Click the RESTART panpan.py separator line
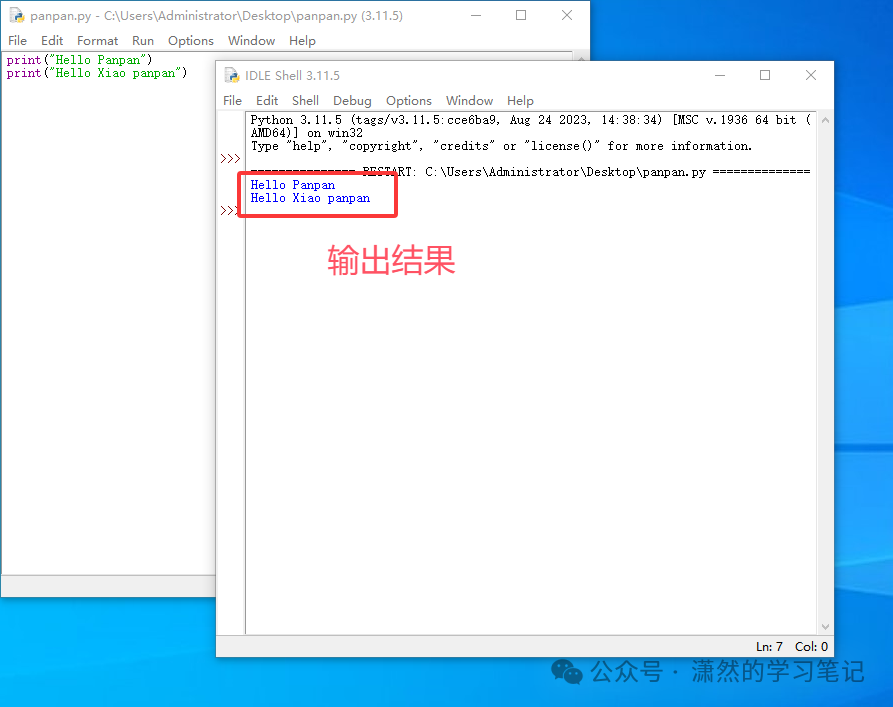893x707 pixels. coord(530,171)
